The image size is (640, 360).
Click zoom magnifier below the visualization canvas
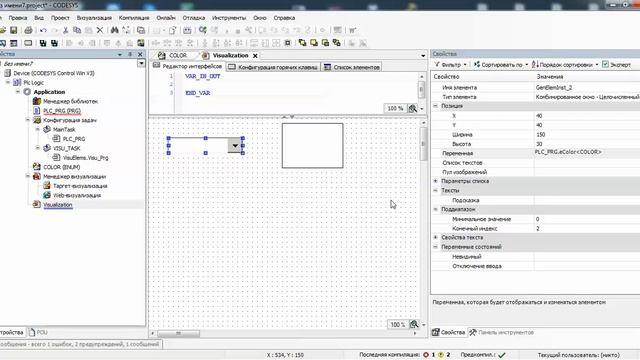click(414, 324)
